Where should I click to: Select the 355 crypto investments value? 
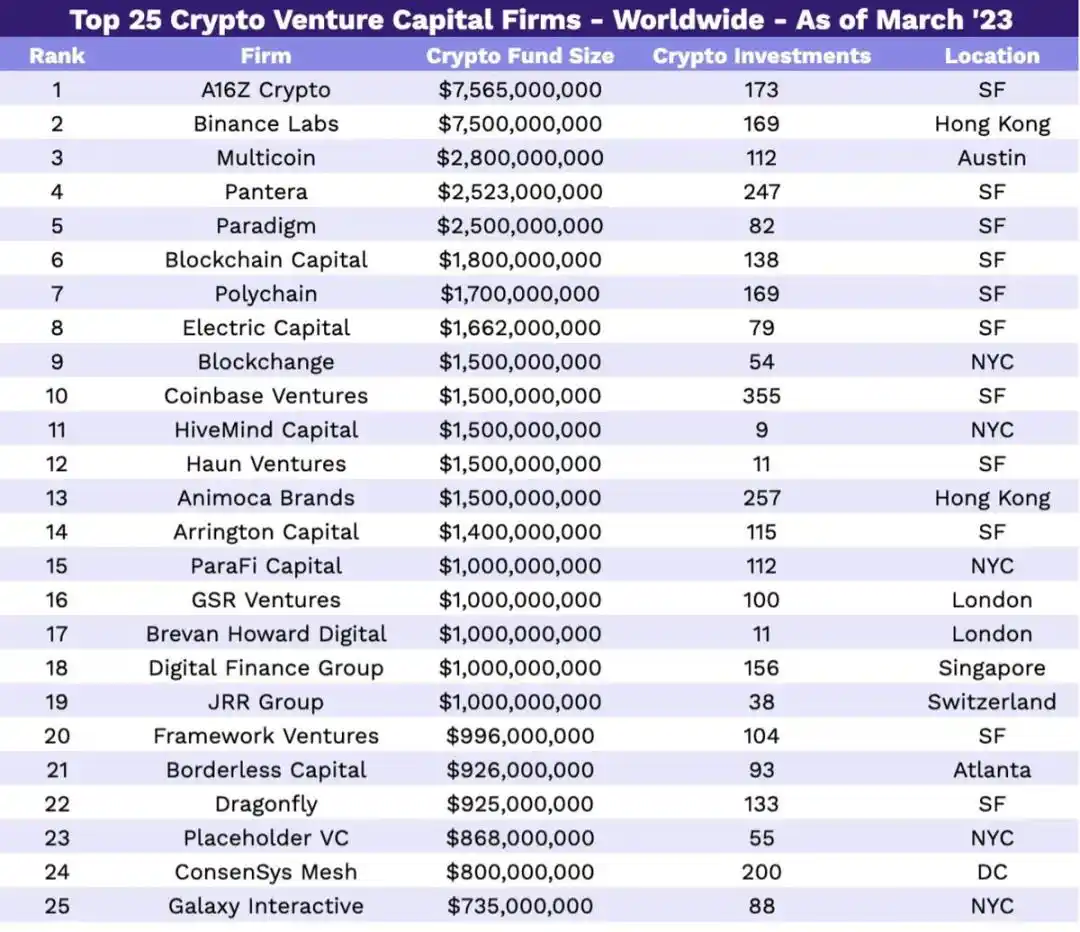coord(761,396)
